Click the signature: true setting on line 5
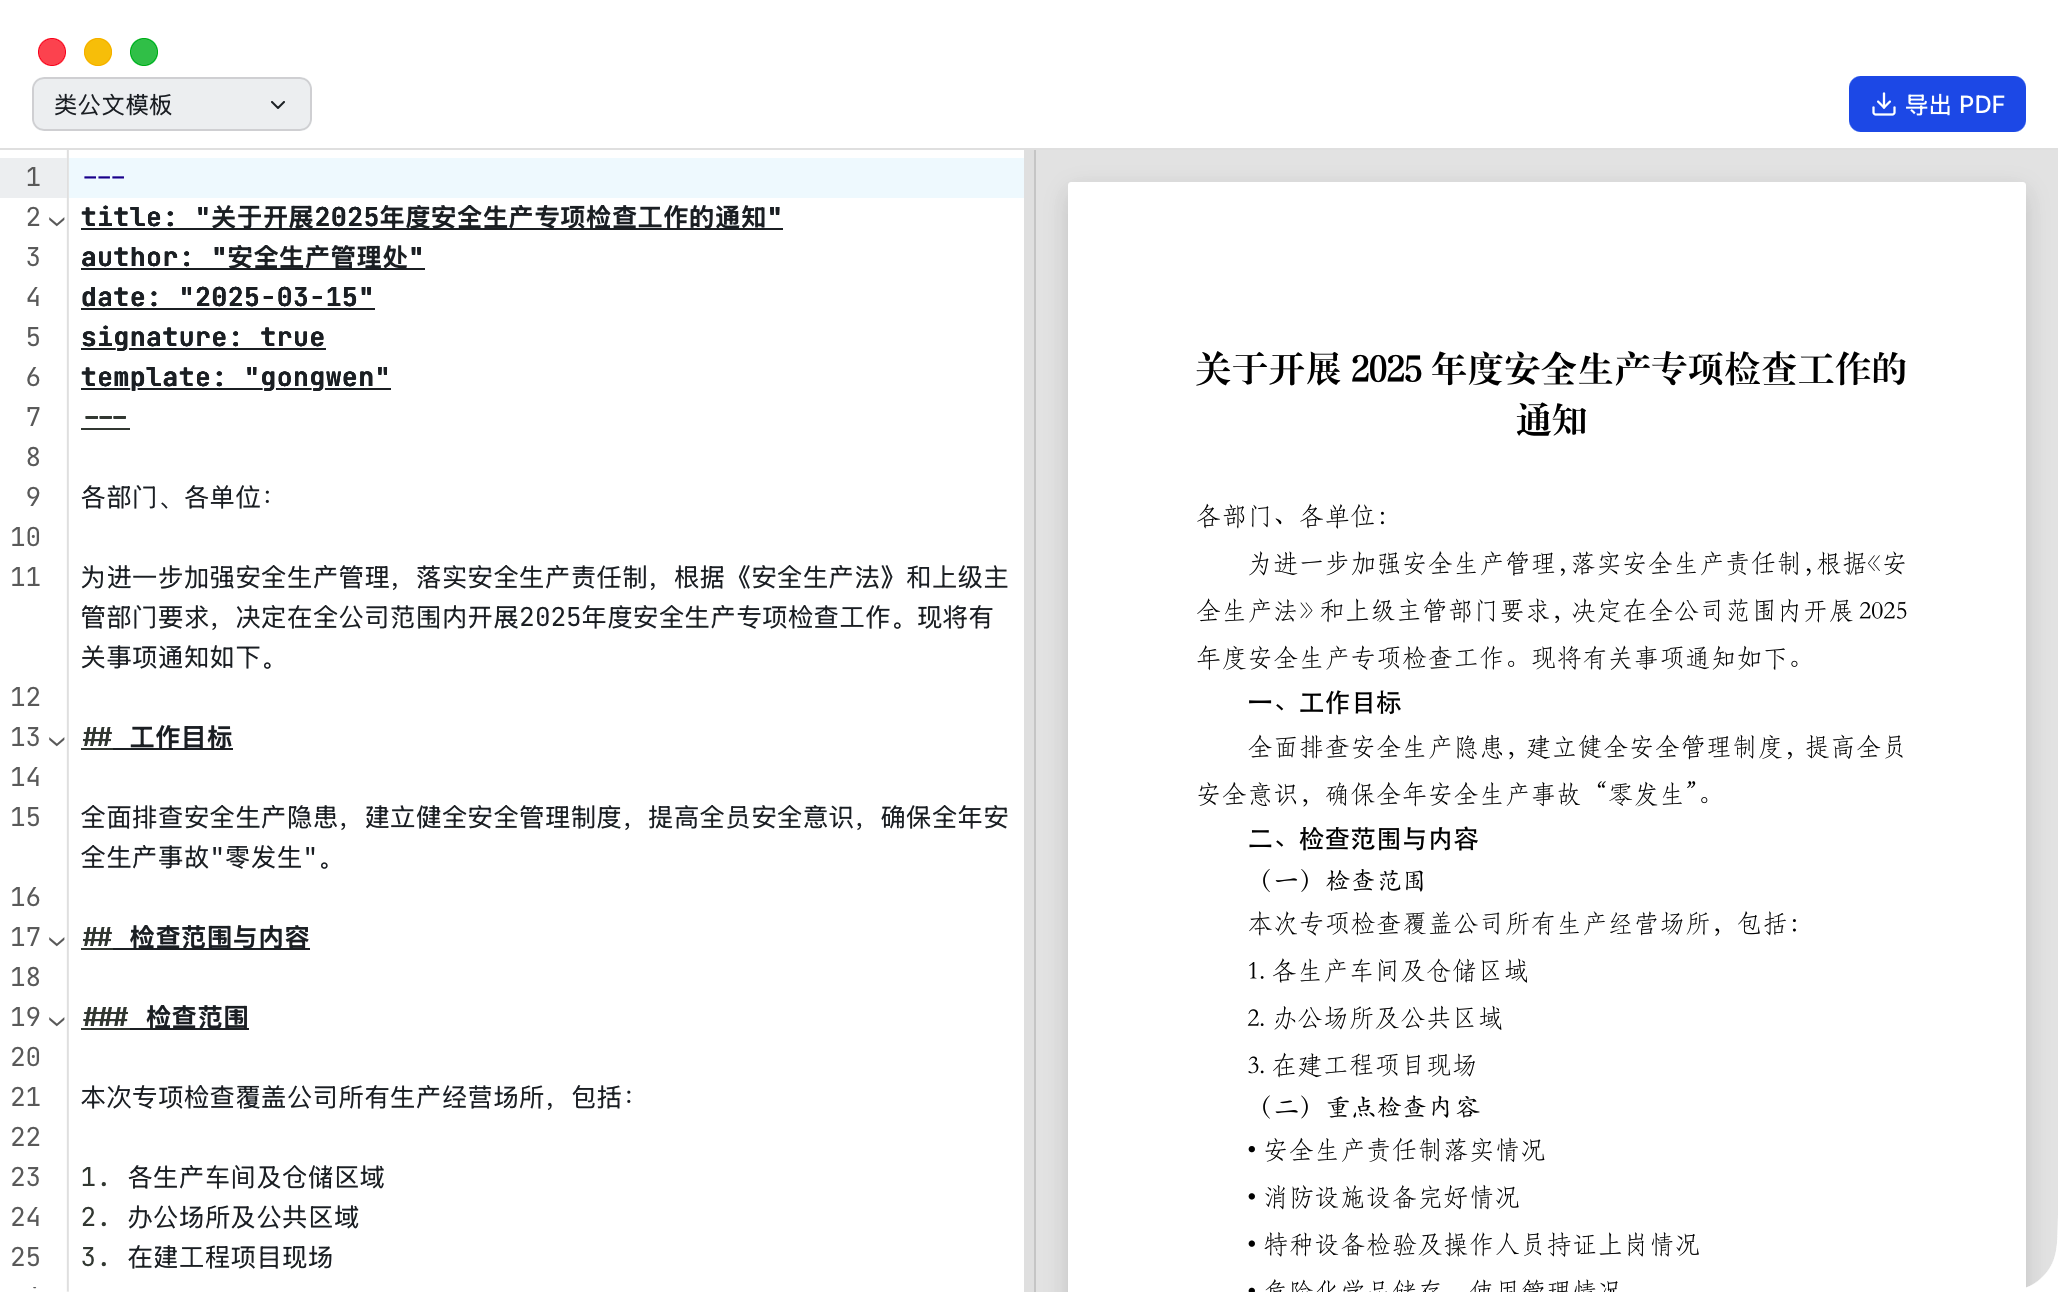The height and width of the screenshot is (1292, 2058). pos(202,337)
